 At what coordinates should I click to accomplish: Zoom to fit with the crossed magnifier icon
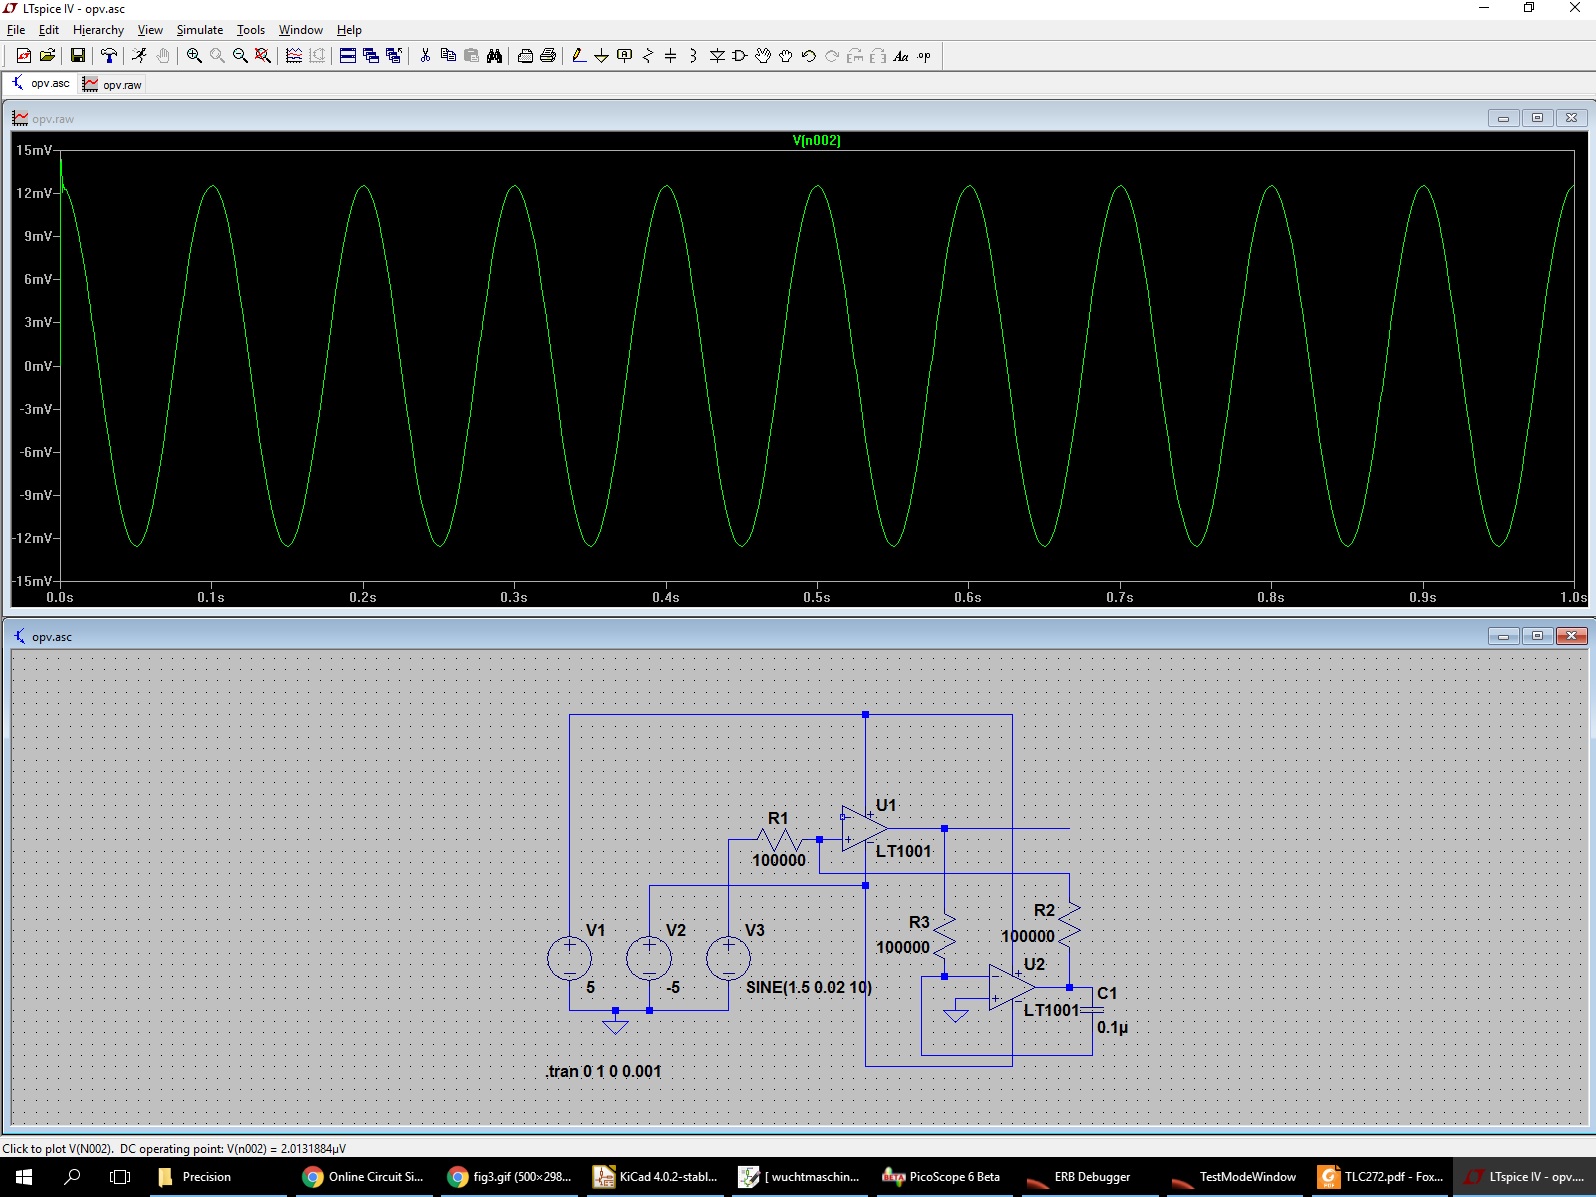pyautogui.click(x=263, y=56)
